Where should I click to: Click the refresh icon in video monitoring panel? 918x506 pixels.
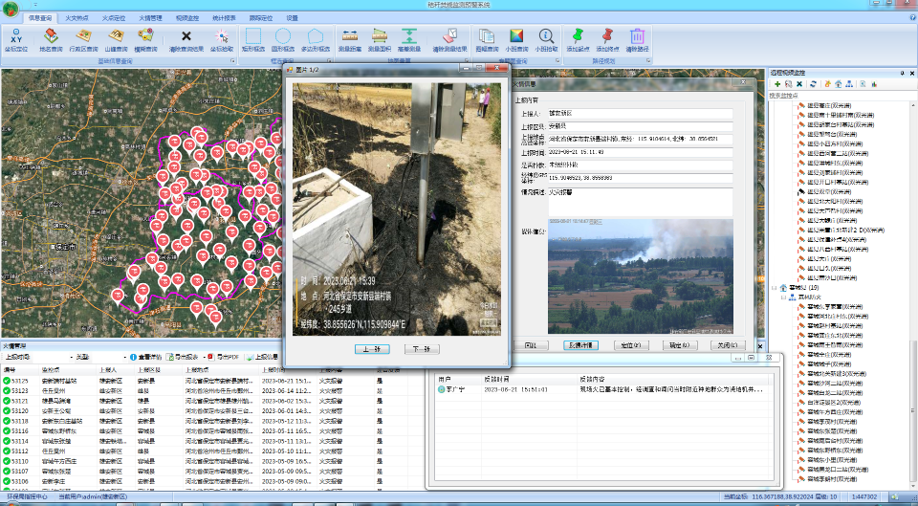[x=811, y=84]
